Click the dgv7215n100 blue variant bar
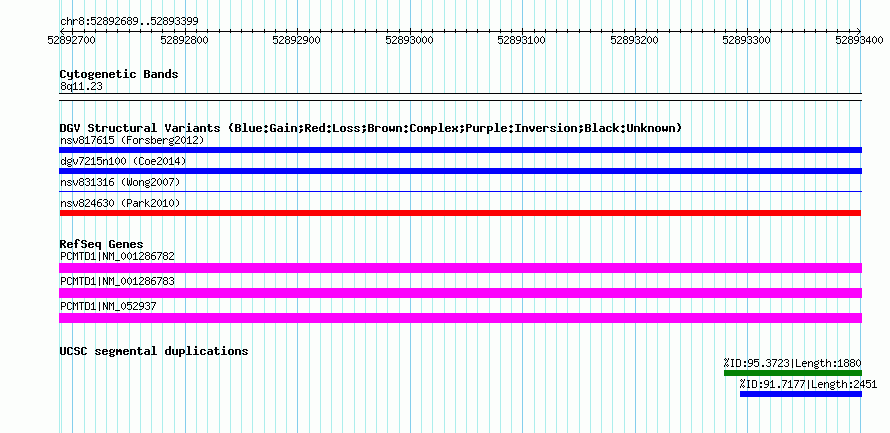 [x=460, y=171]
